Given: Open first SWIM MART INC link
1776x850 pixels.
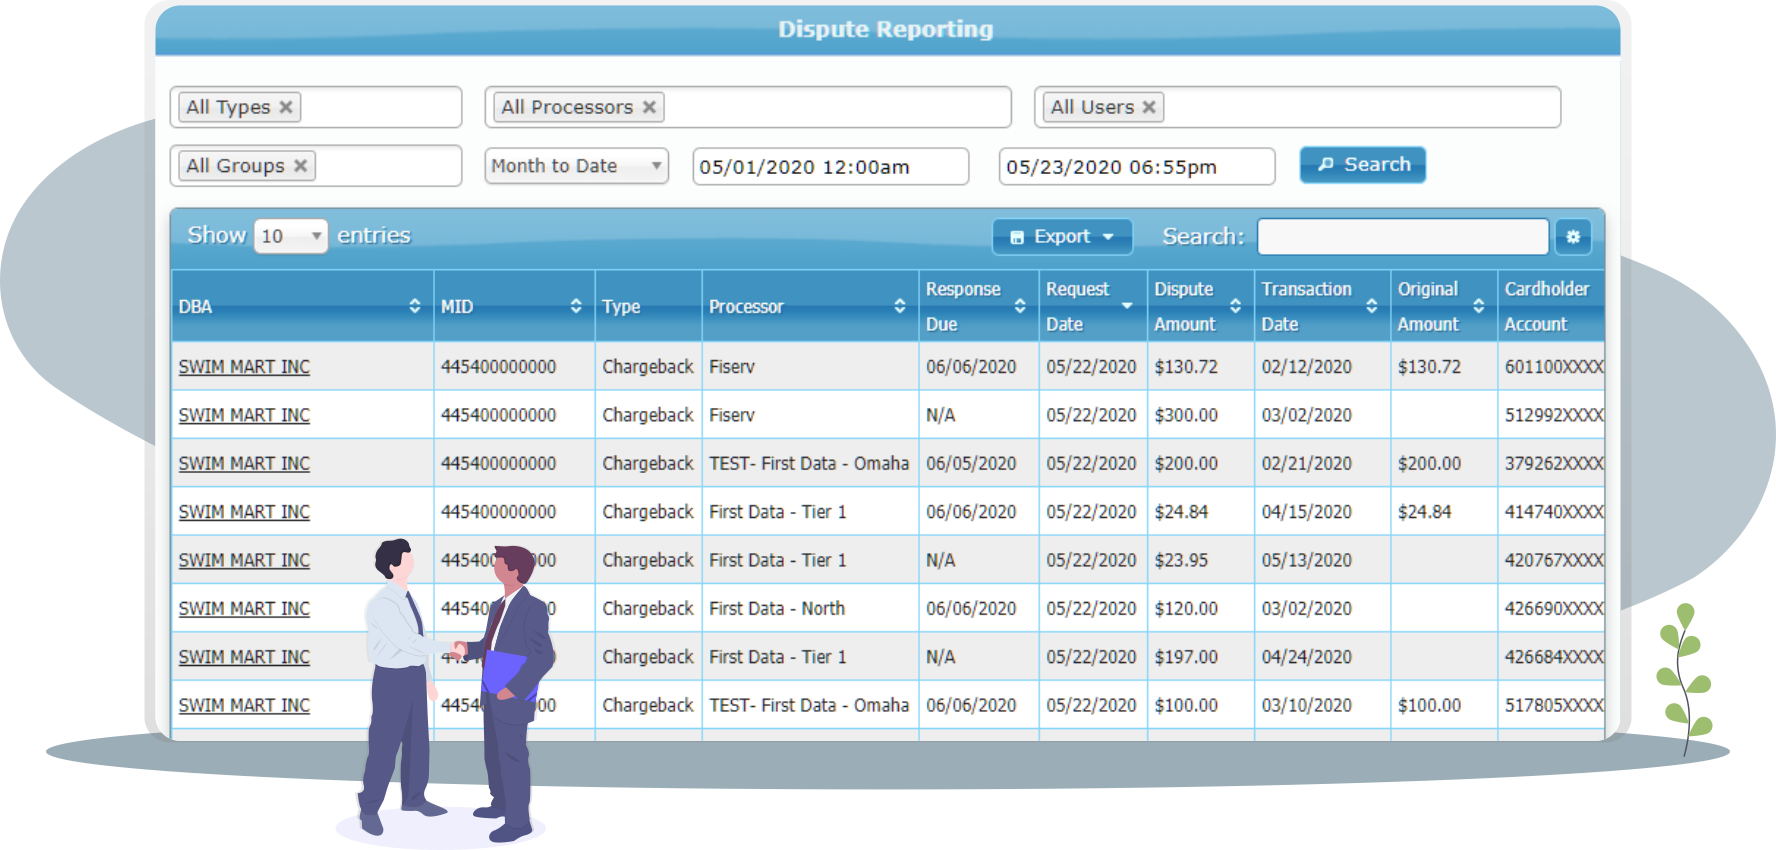Looking at the screenshot, I should pyautogui.click(x=244, y=367).
